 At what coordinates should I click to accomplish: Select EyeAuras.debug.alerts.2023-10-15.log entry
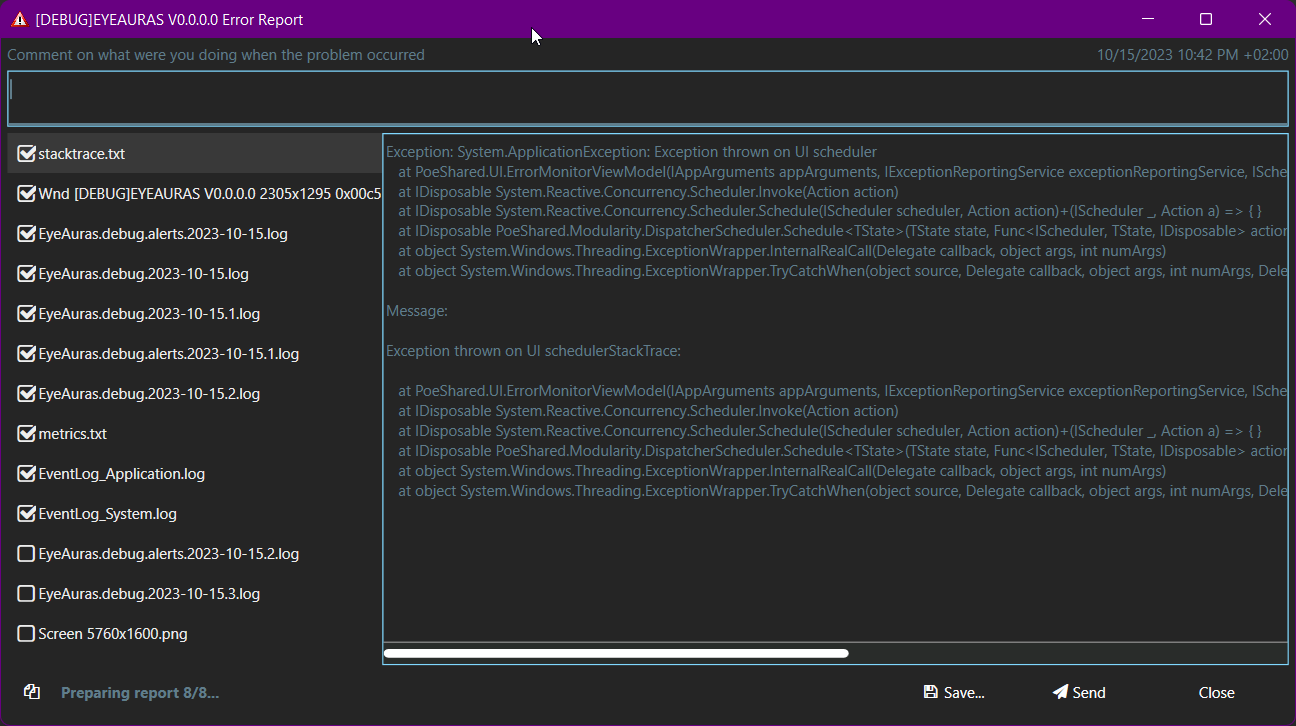coord(163,234)
